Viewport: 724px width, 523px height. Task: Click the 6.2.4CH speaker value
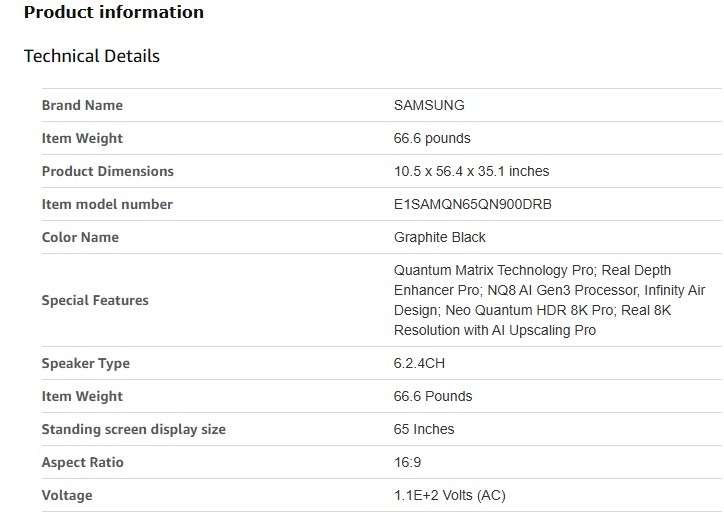[419, 363]
